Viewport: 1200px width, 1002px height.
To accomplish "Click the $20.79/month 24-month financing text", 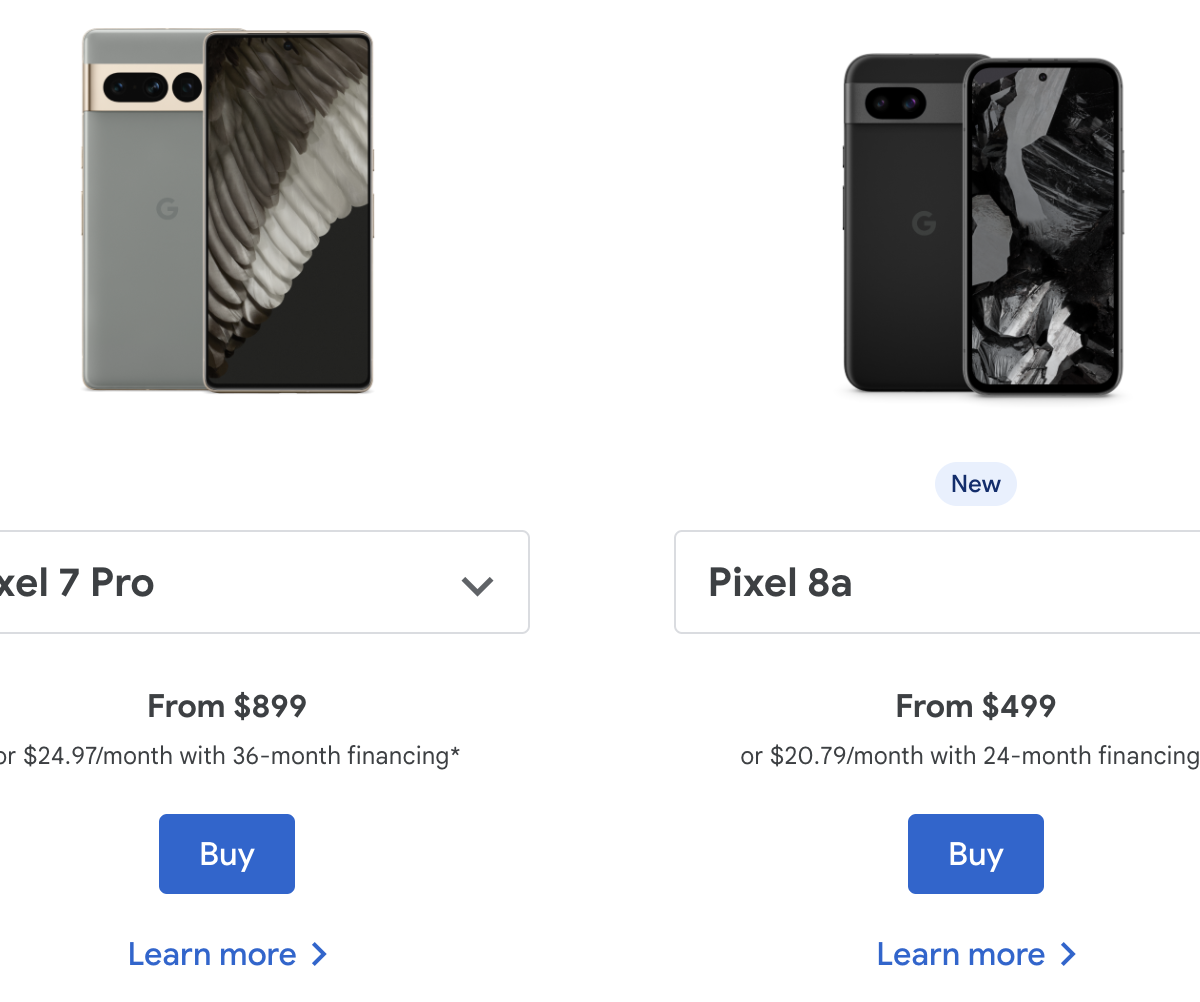I will (970, 756).
